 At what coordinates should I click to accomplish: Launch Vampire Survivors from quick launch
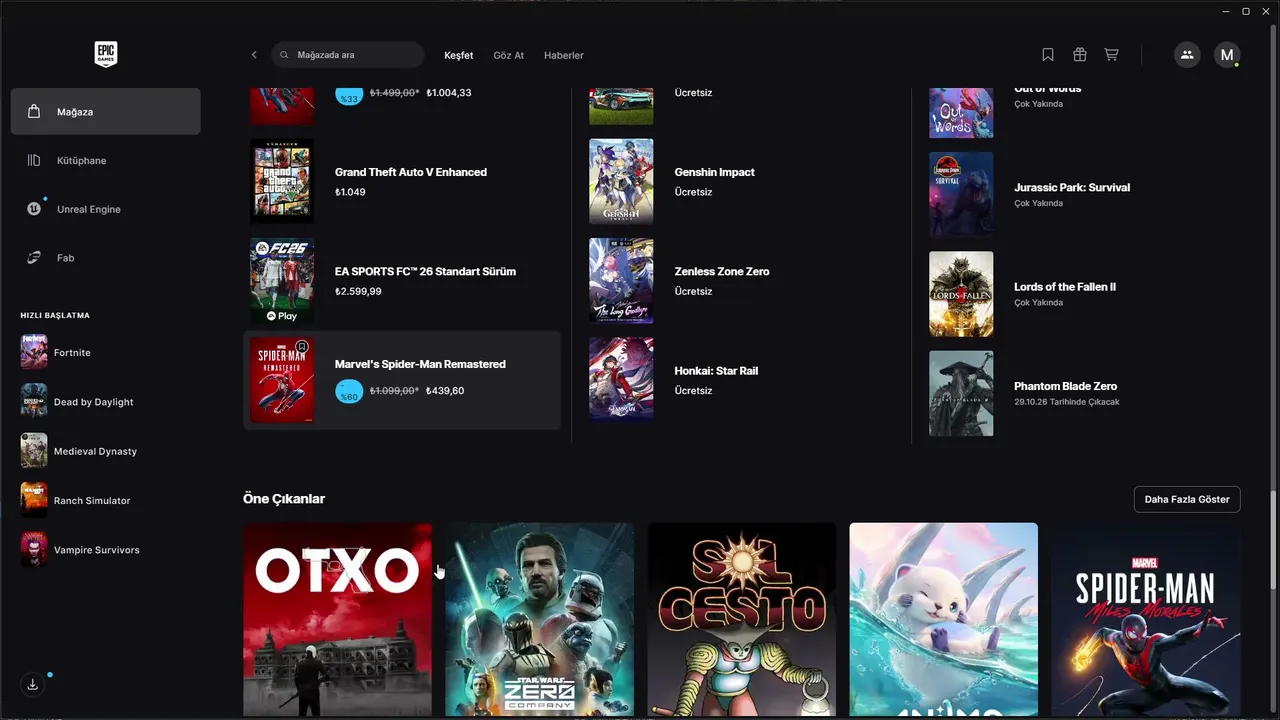pos(105,550)
